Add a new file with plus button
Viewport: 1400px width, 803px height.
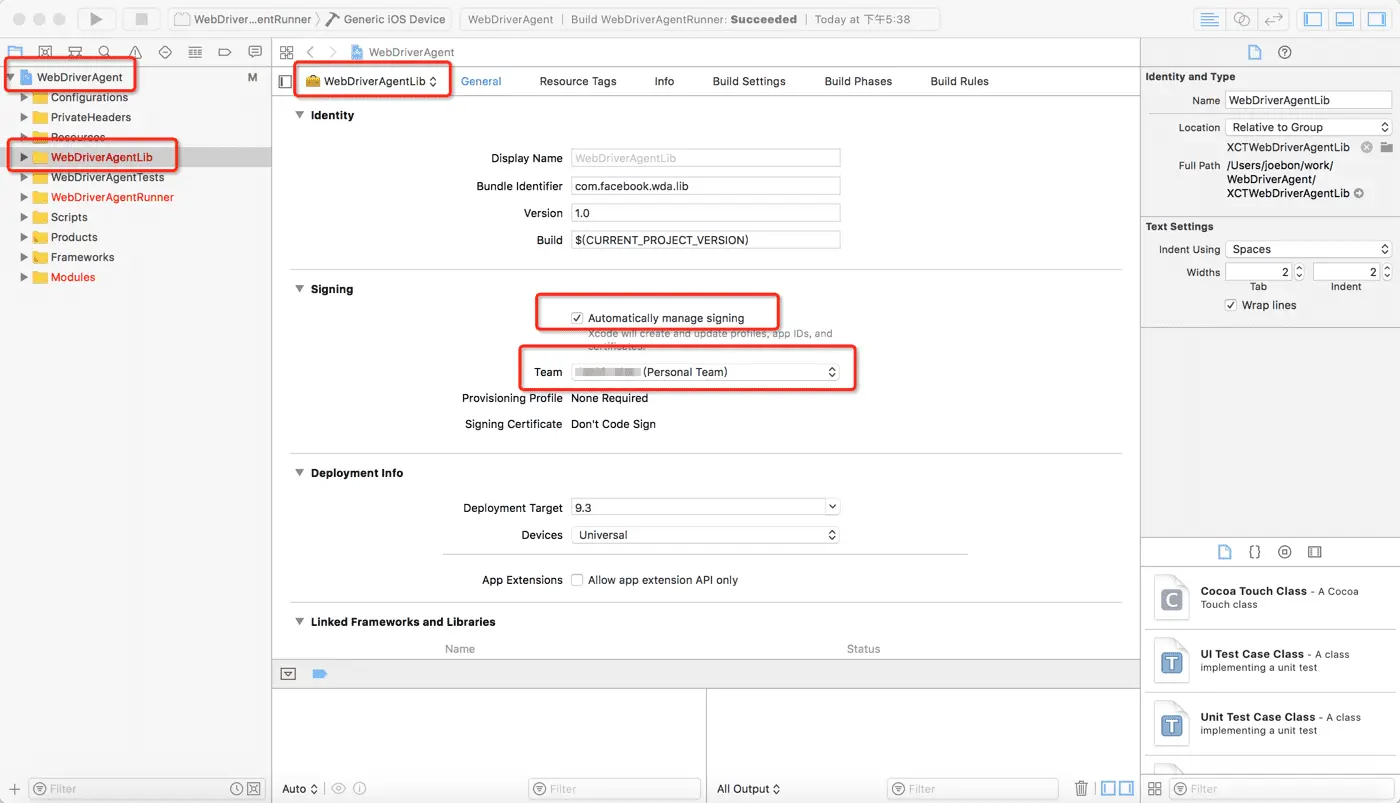14,789
